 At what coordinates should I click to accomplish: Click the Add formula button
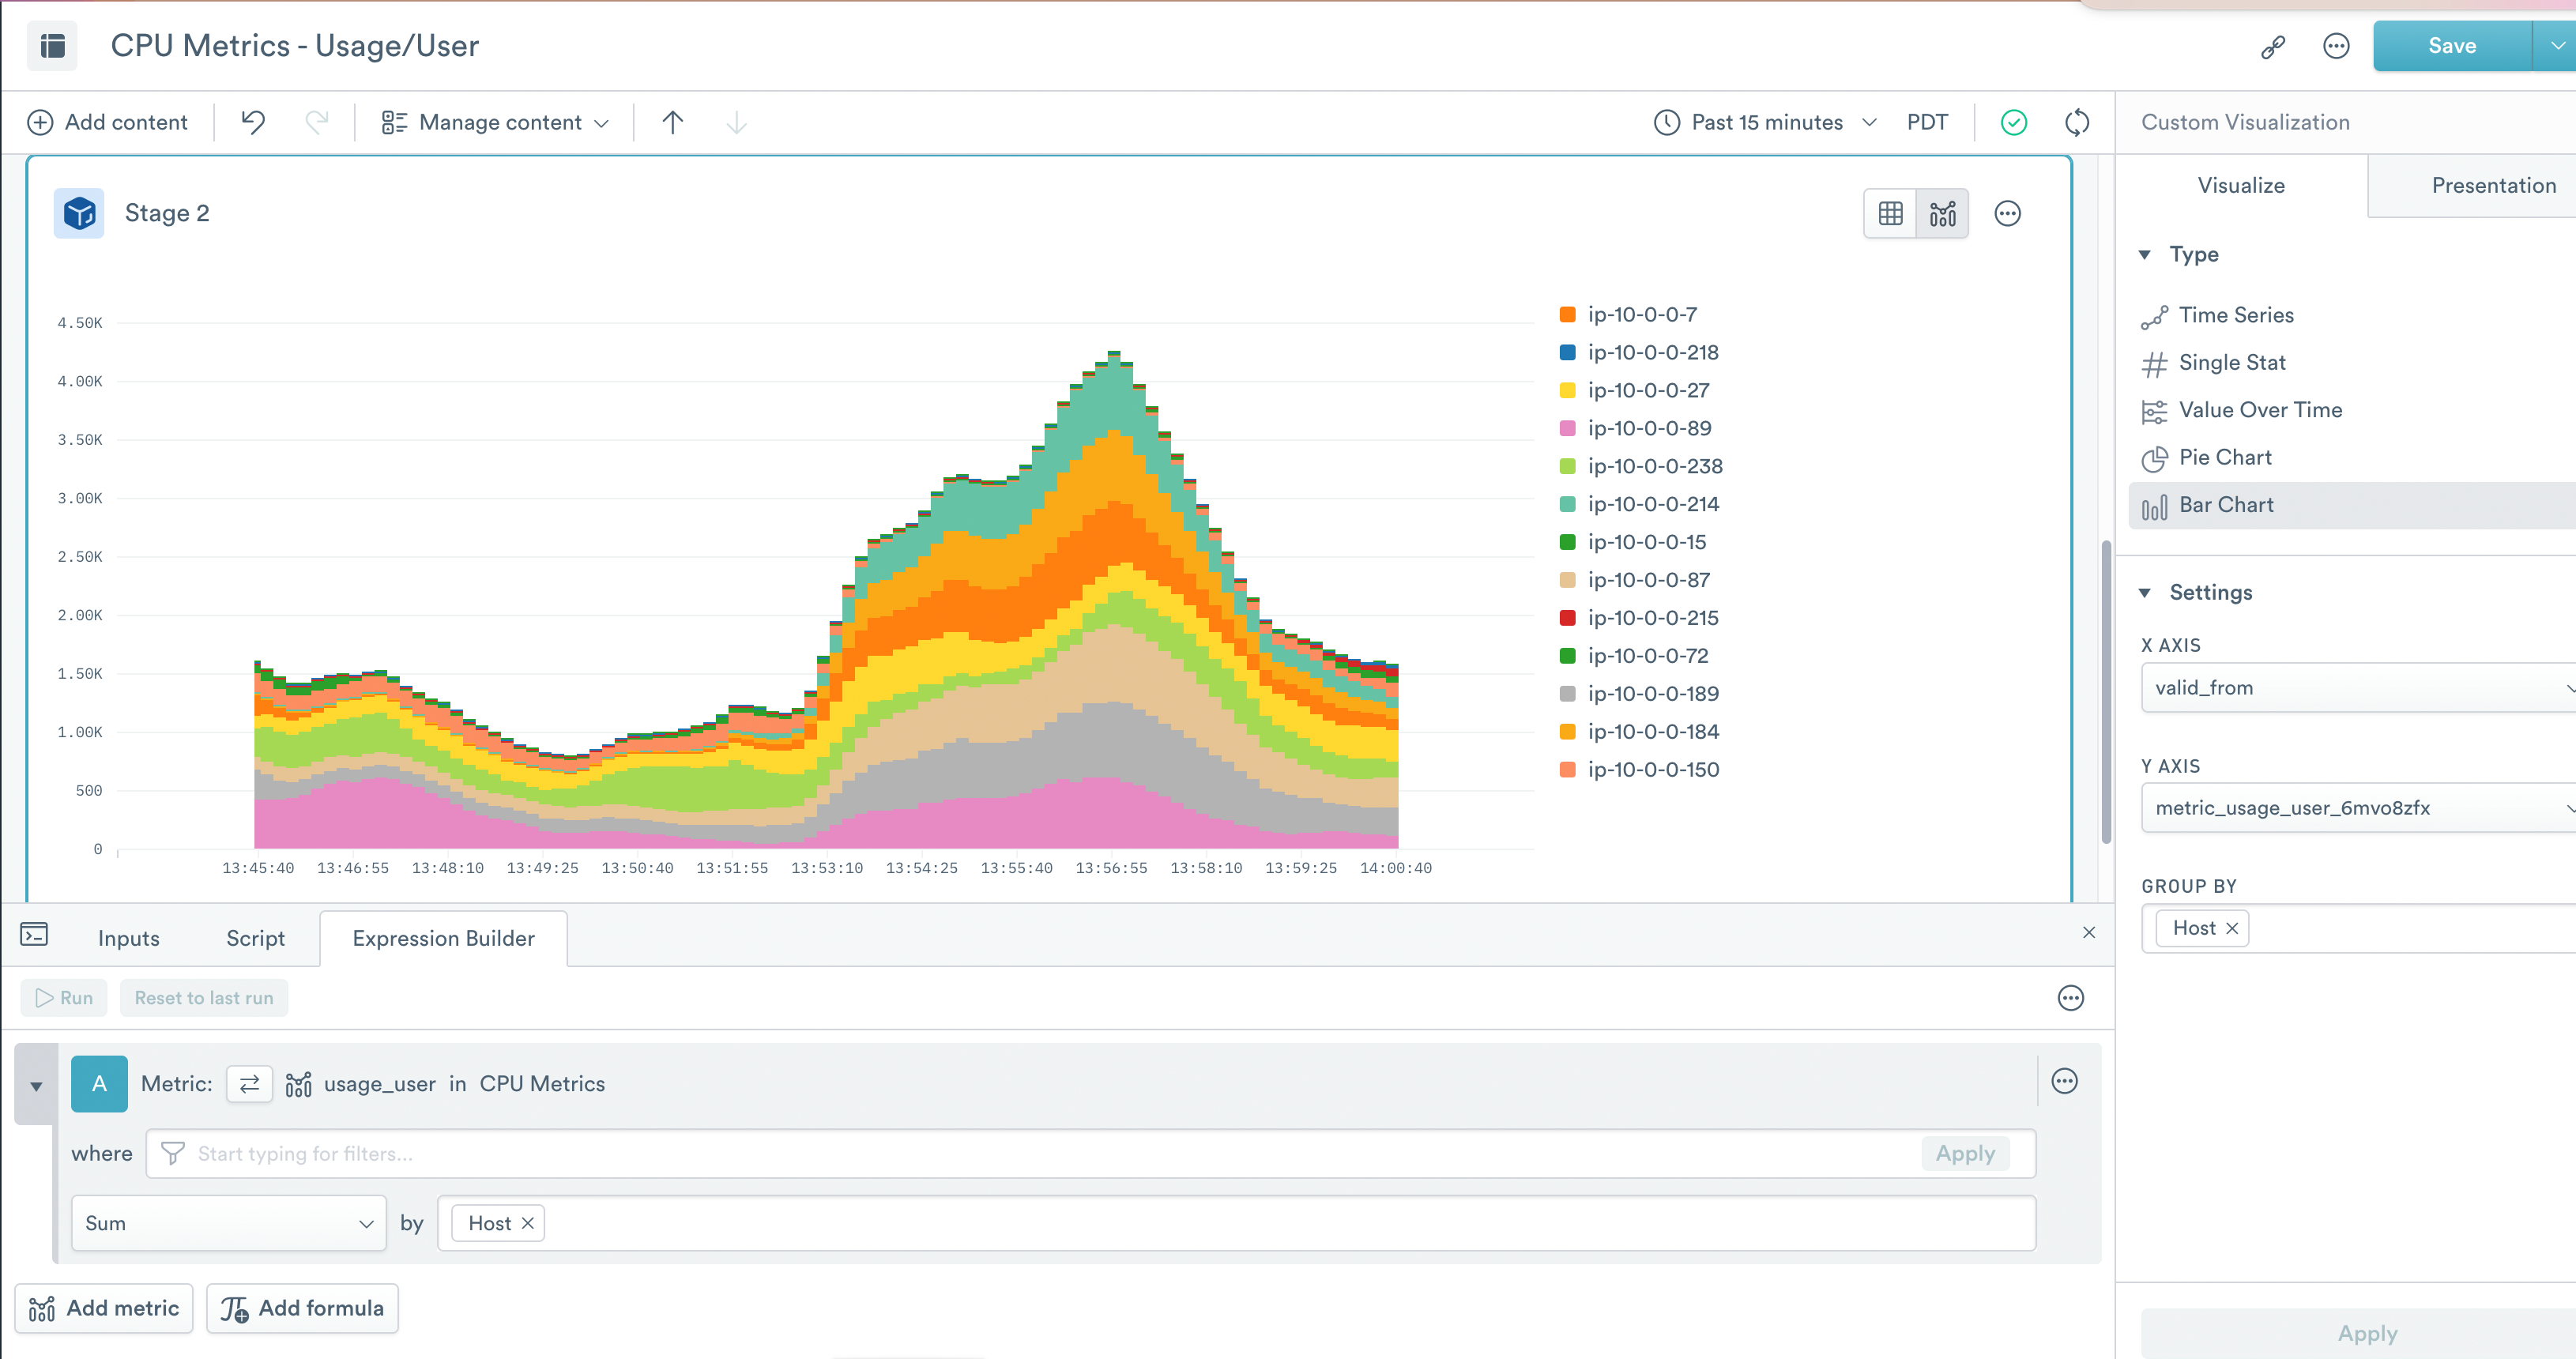pyautogui.click(x=302, y=1308)
